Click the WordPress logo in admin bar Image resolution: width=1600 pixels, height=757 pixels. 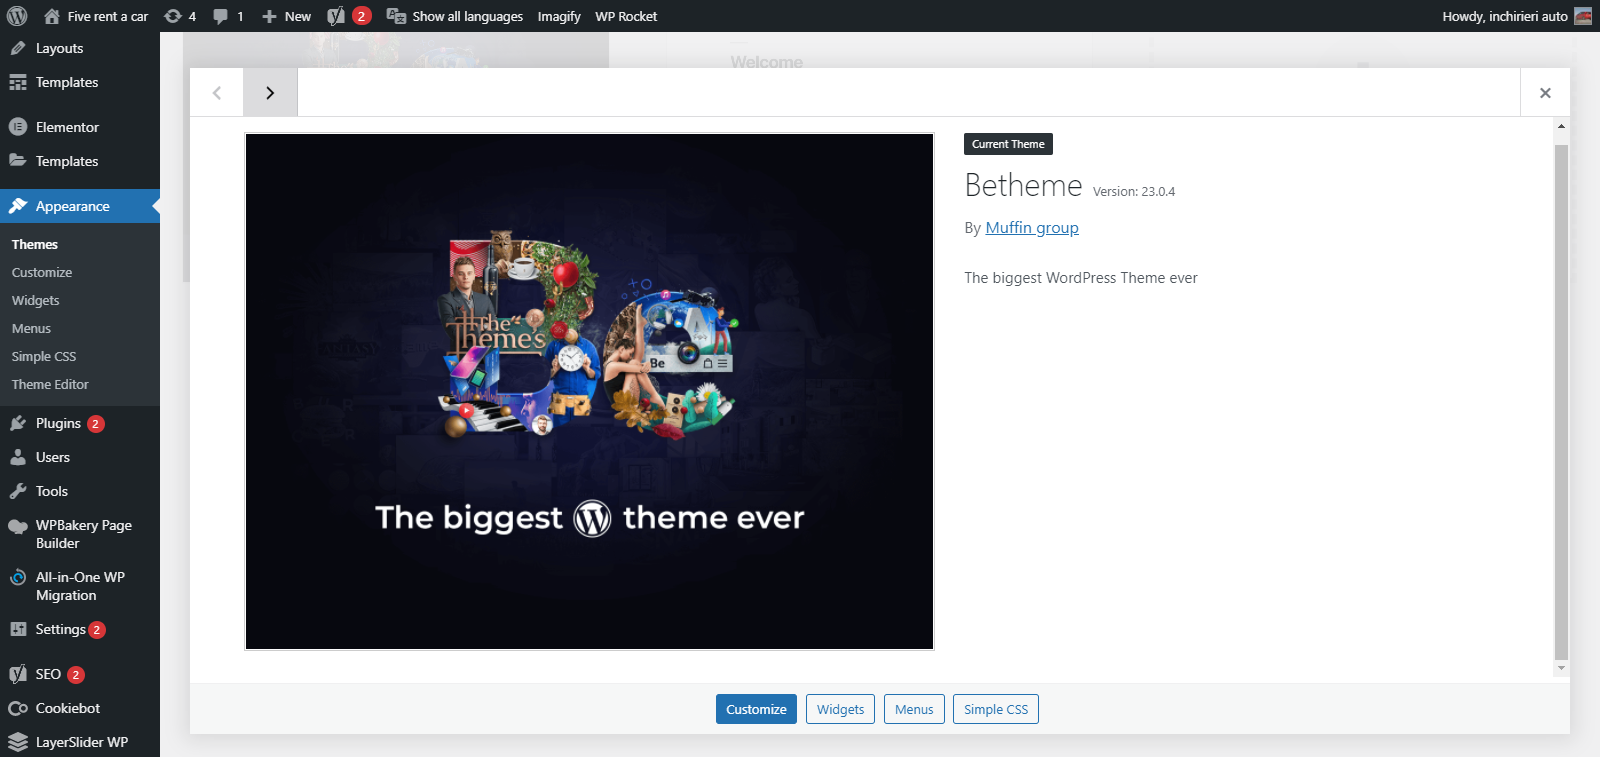click(17, 16)
